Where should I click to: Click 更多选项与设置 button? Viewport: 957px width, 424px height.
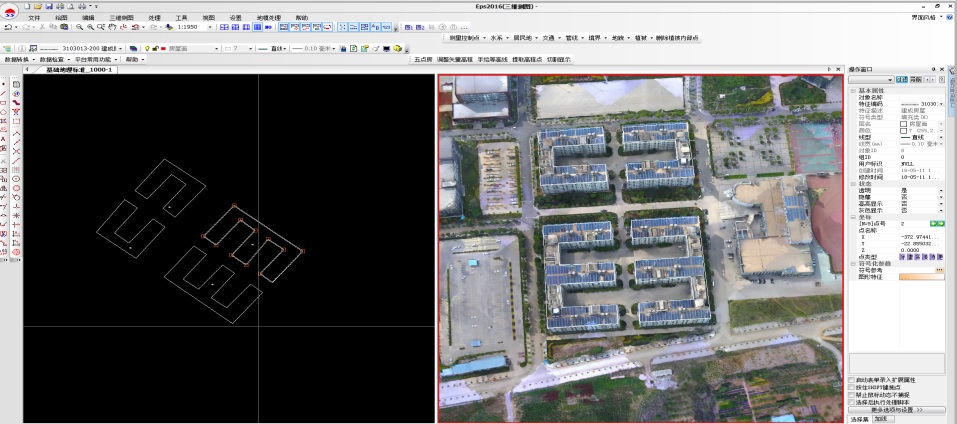(896, 410)
